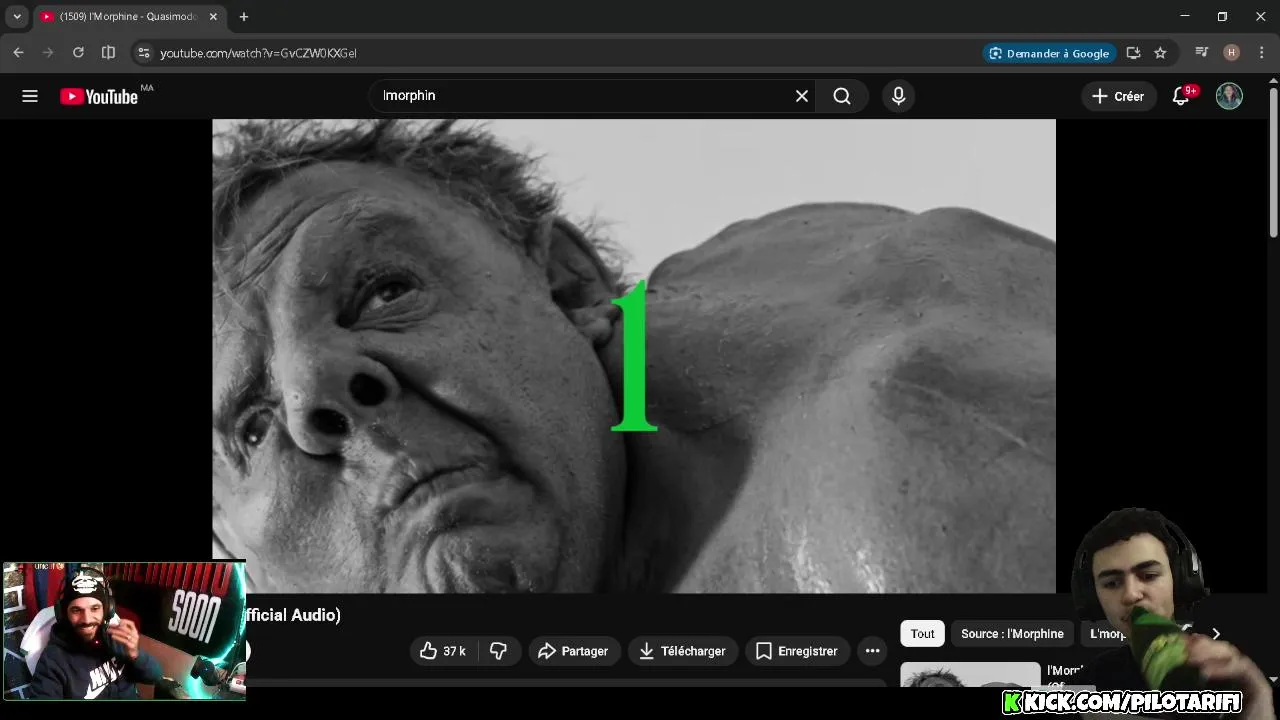Toggle the browser side panel icon
The image size is (1280, 720).
pyautogui.click(x=108, y=53)
